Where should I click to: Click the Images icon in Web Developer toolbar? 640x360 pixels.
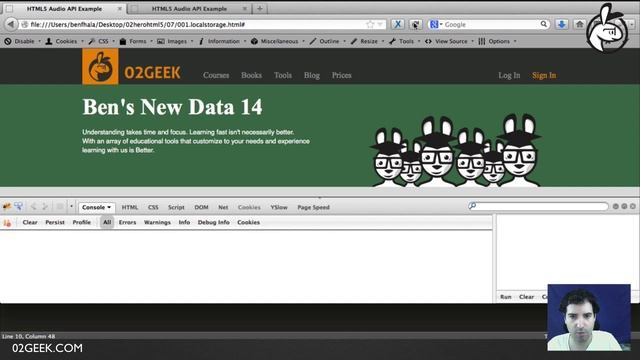tap(161, 41)
